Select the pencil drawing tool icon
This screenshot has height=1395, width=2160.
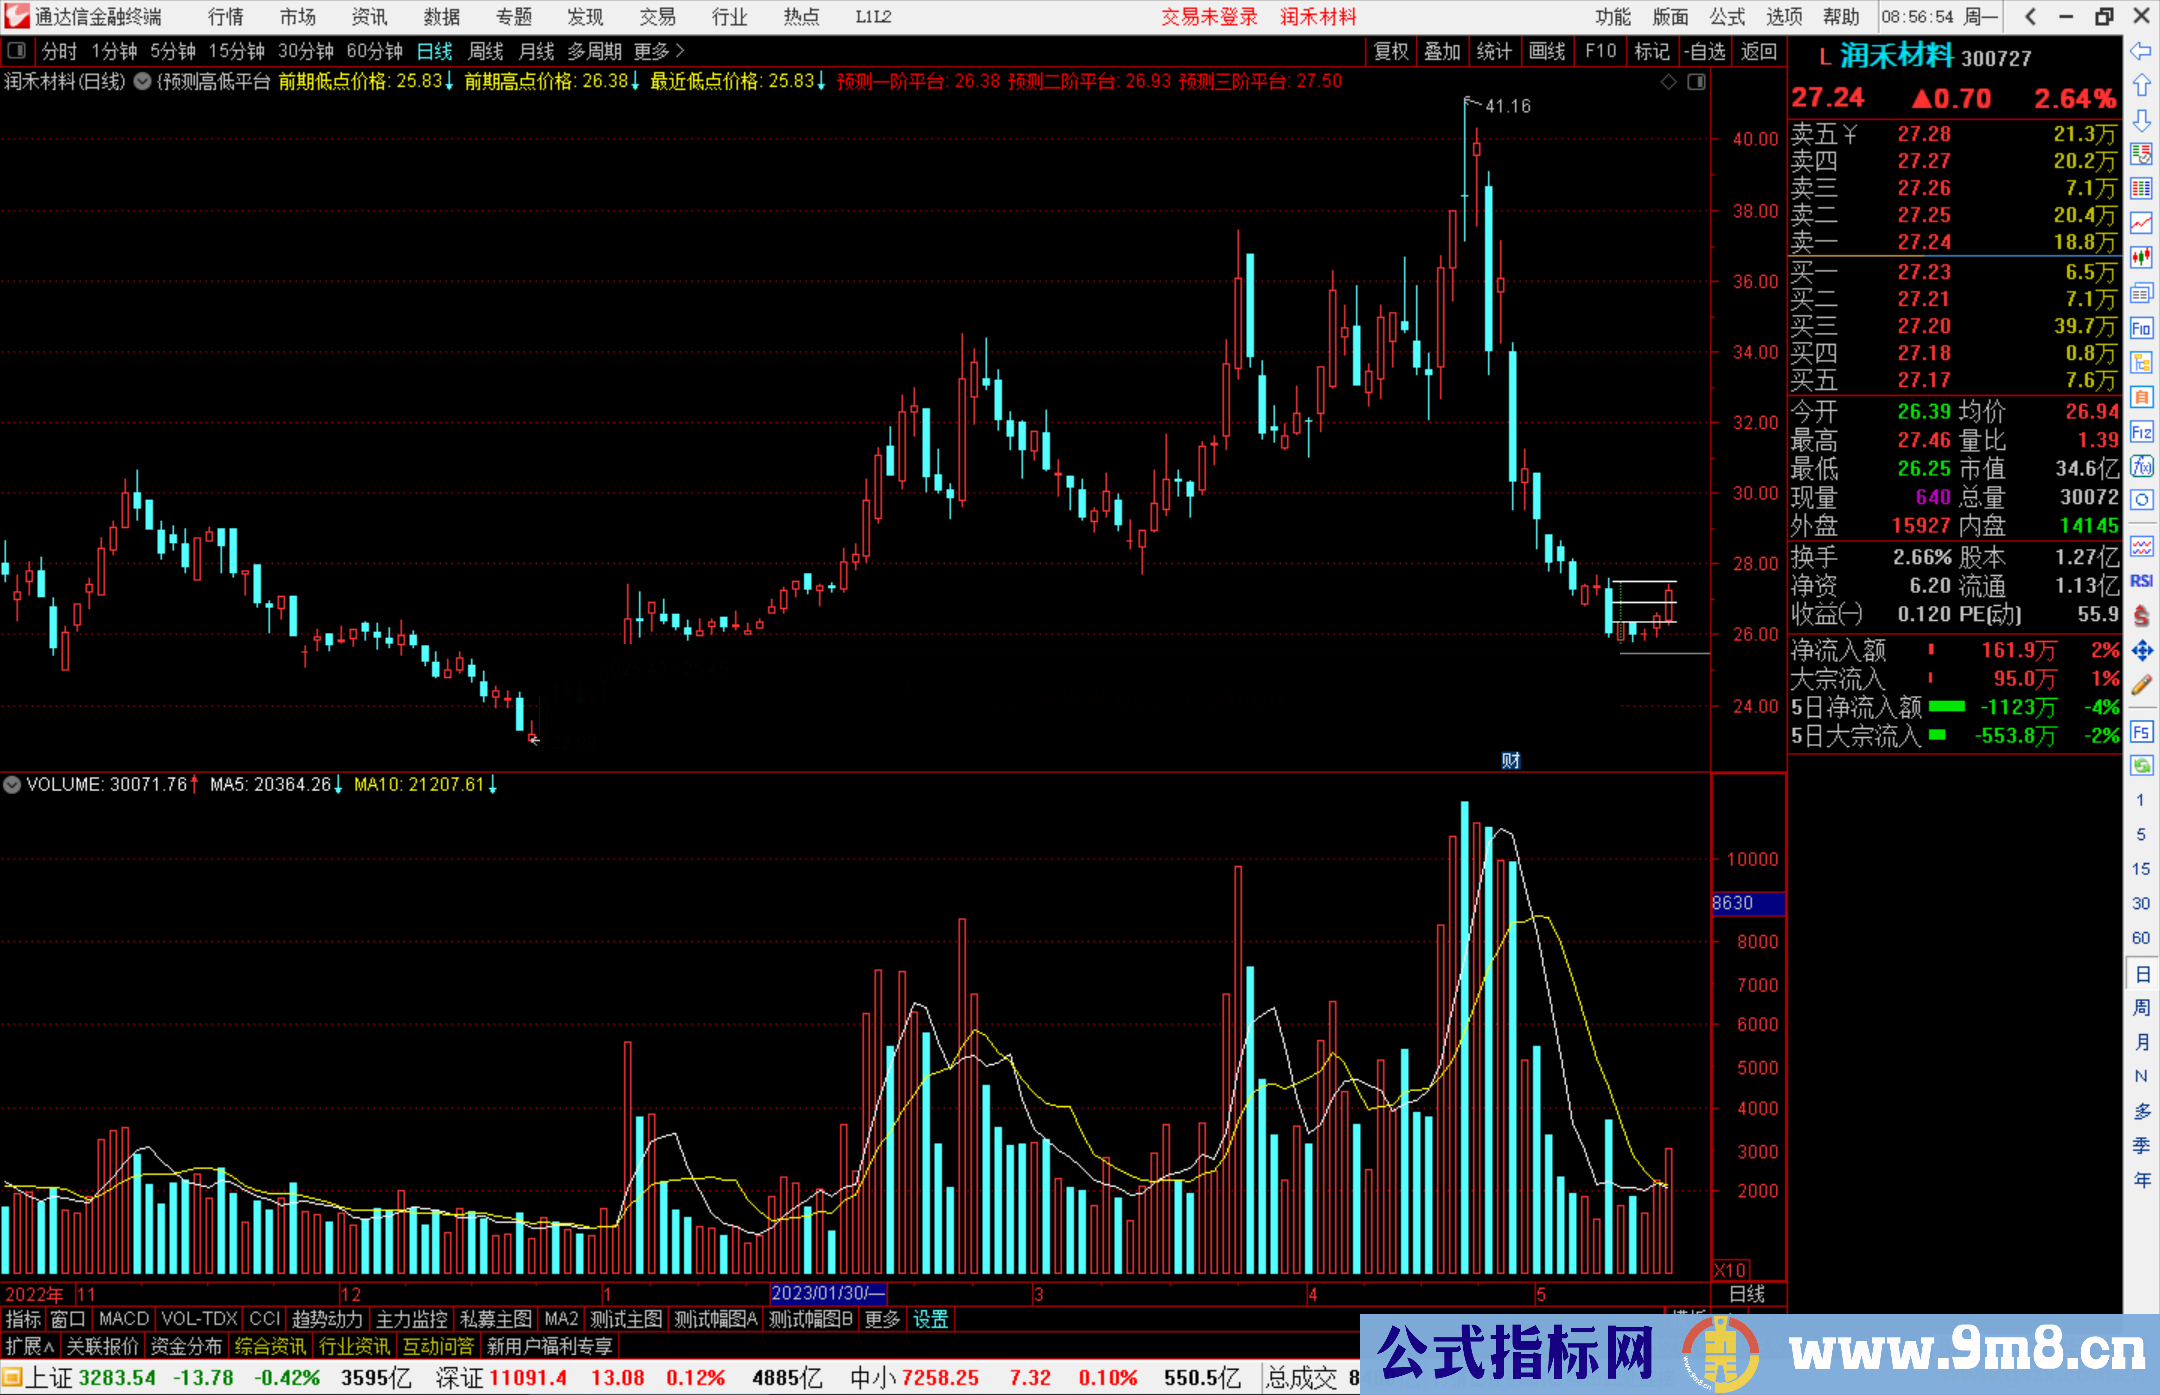2141,686
